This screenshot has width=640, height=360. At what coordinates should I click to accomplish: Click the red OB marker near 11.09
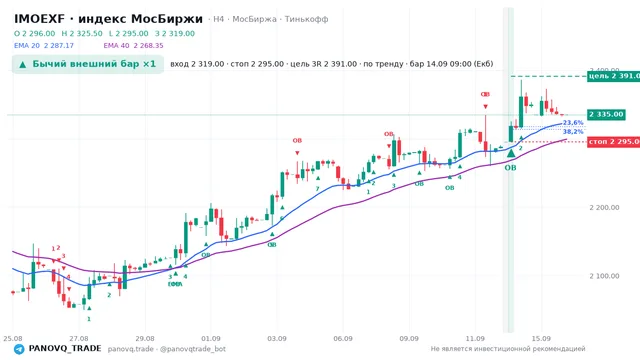(x=485, y=95)
